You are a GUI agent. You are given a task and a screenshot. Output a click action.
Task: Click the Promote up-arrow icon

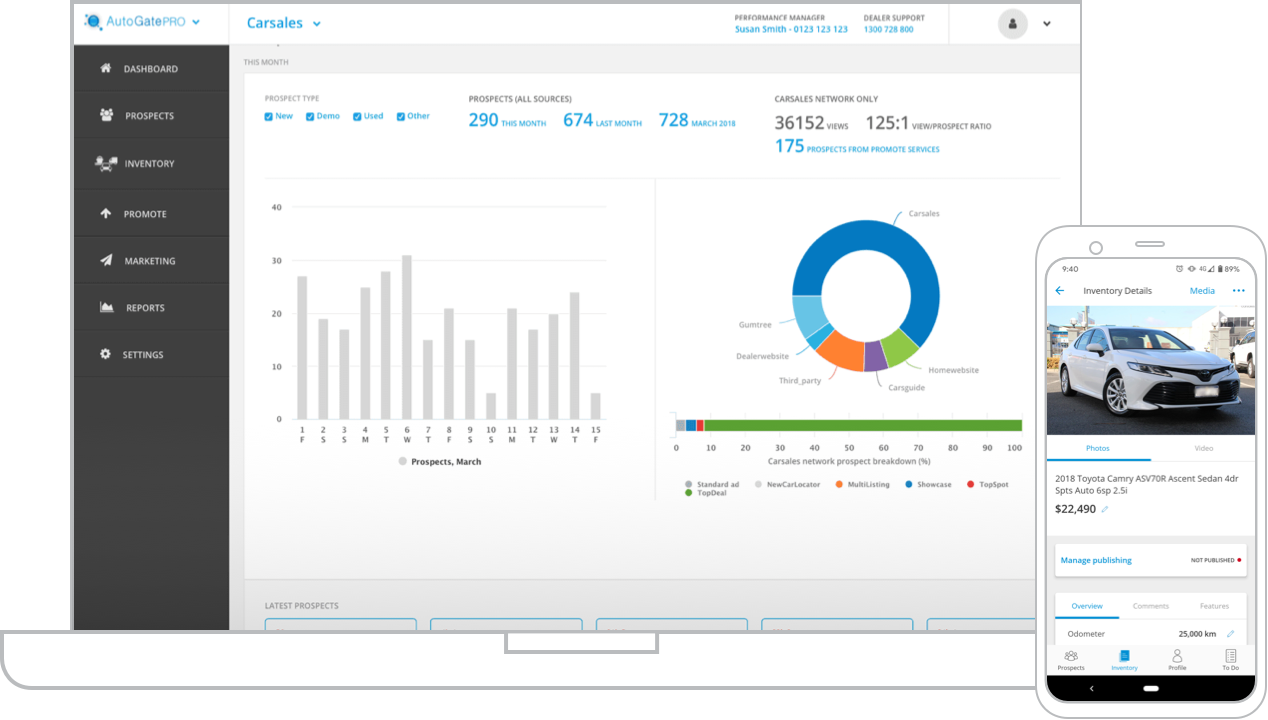[x=105, y=213]
